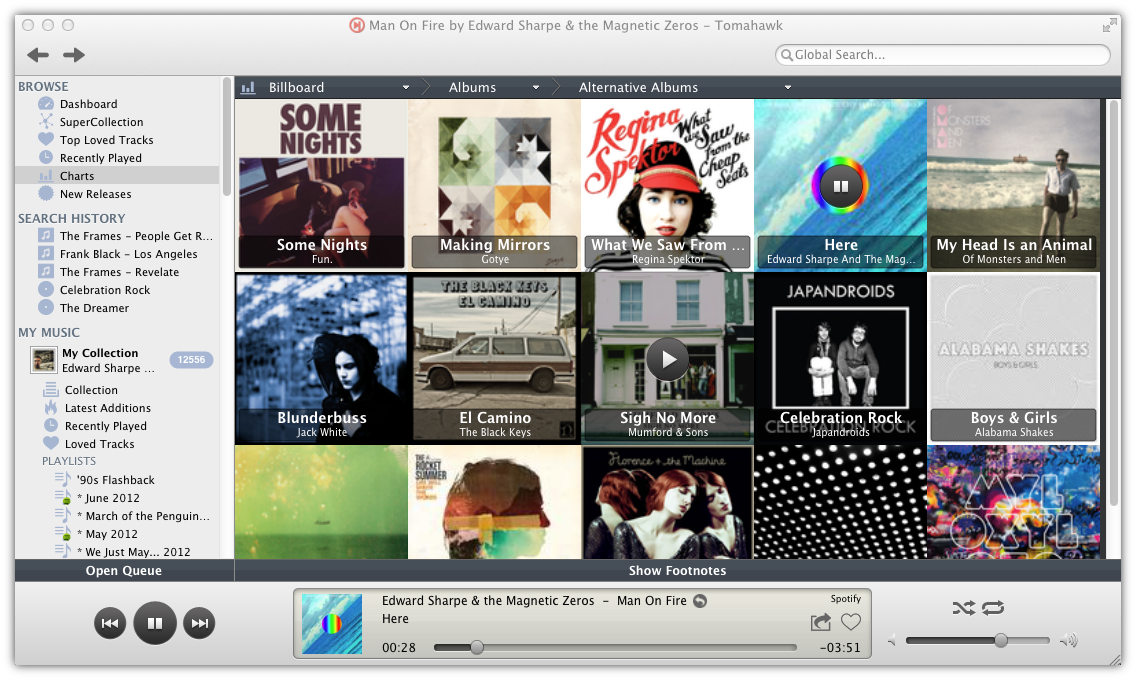The width and height of the screenshot is (1136, 680).
Task: Pause the Here album from its cover
Action: point(840,186)
